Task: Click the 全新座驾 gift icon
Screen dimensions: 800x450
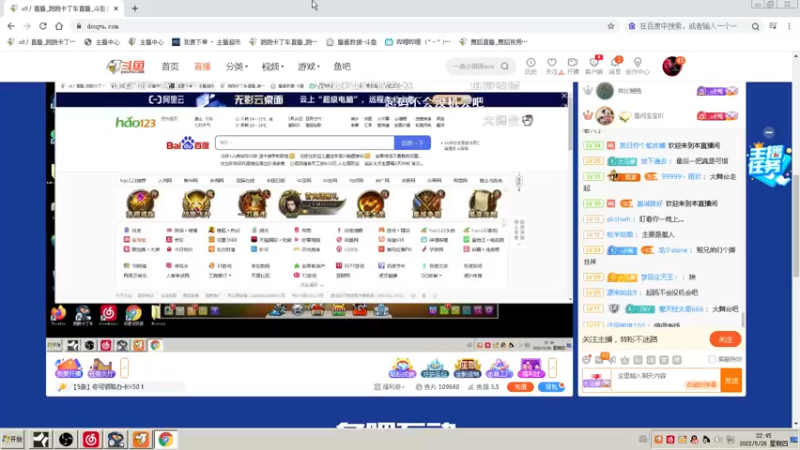Action: pyautogui.click(x=467, y=368)
